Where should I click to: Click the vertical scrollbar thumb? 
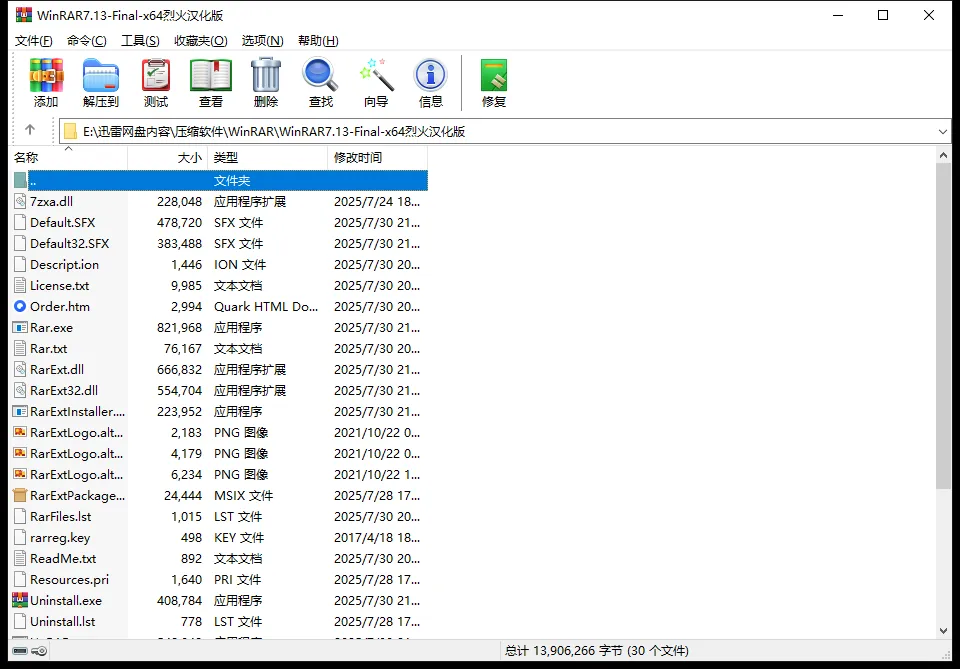point(943,326)
